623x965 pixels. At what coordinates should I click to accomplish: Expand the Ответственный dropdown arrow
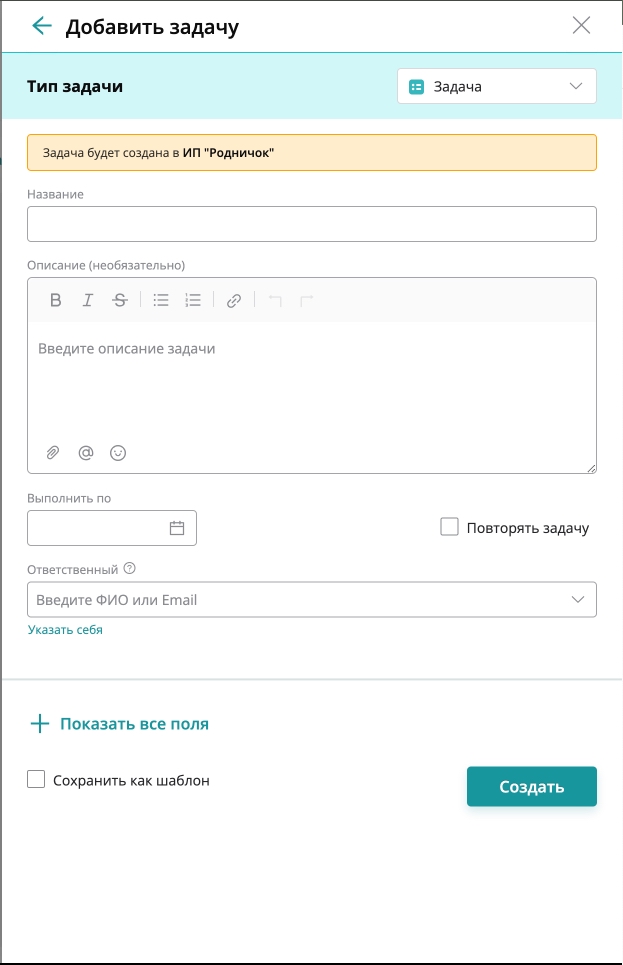pos(577,599)
